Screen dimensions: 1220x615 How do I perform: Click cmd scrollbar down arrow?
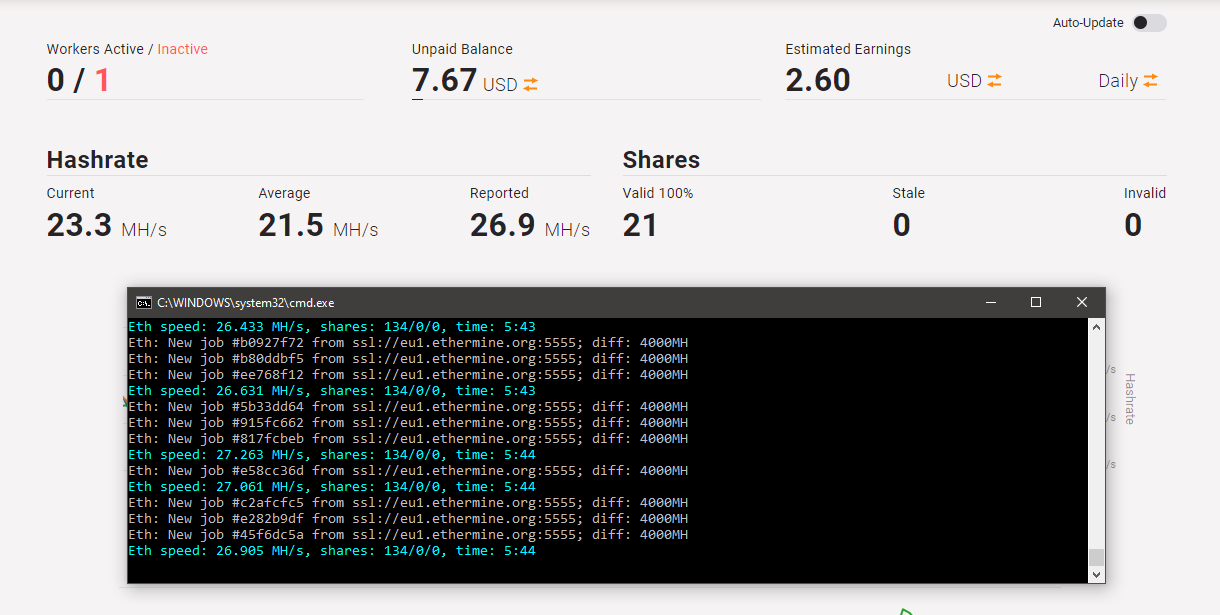coord(1097,574)
